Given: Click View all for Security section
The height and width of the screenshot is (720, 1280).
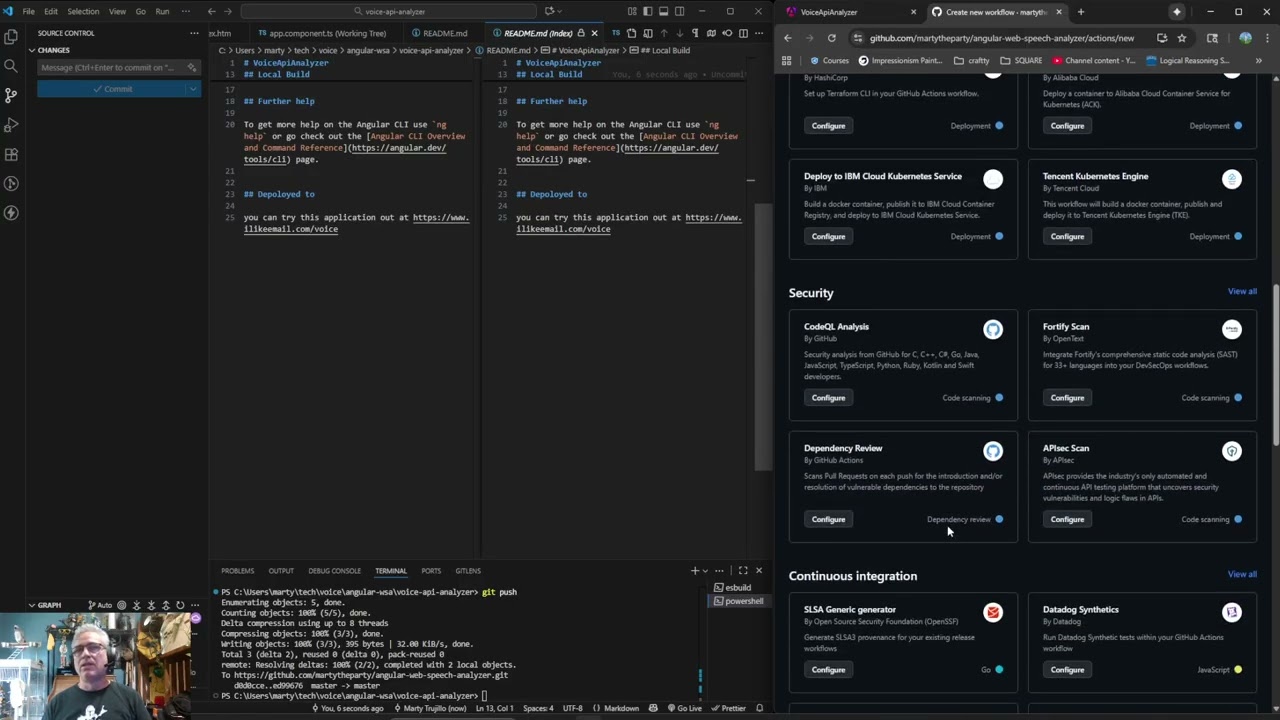Looking at the screenshot, I should pos(1242,292).
